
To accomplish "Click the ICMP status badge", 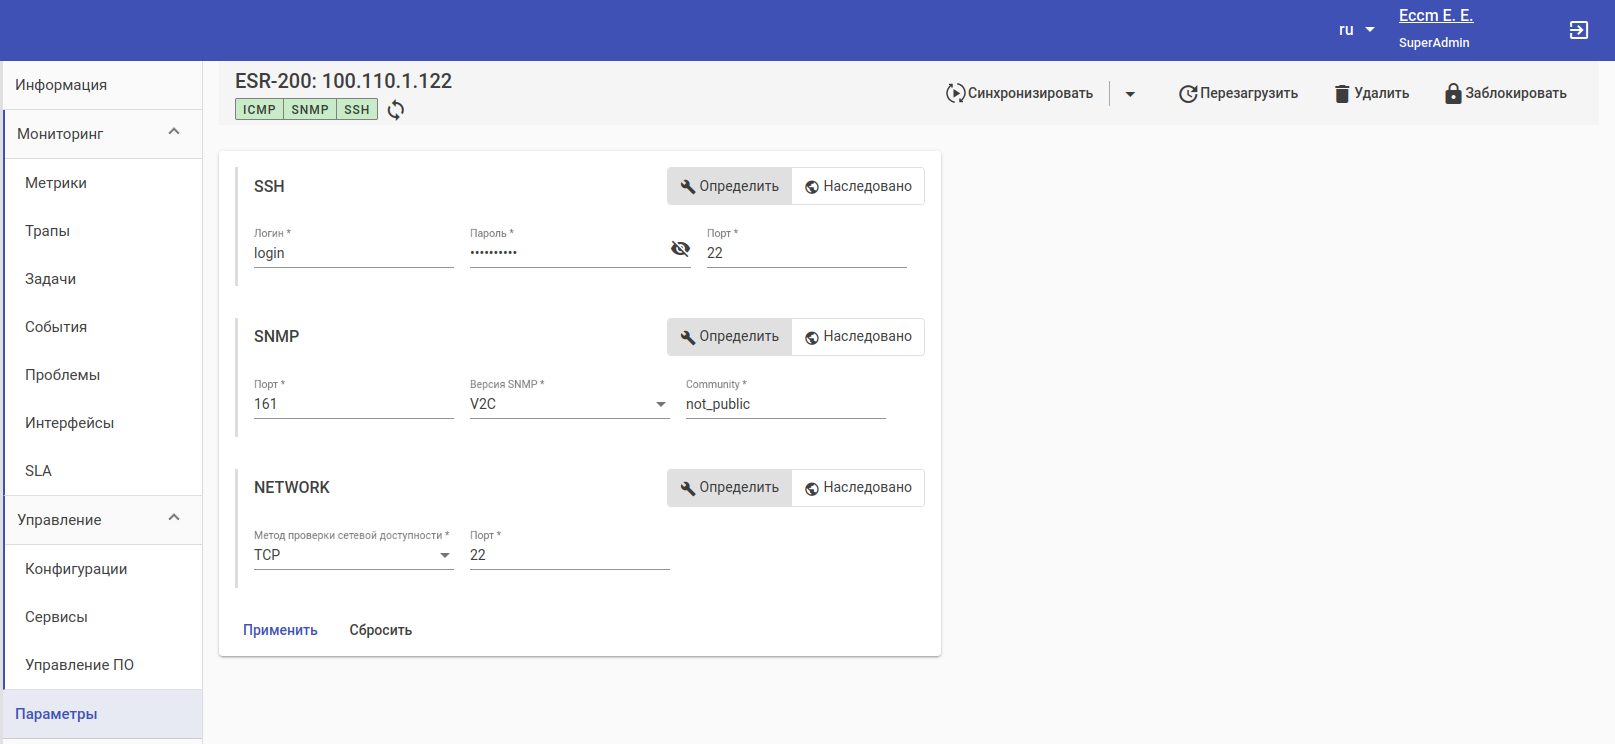I will coord(259,110).
